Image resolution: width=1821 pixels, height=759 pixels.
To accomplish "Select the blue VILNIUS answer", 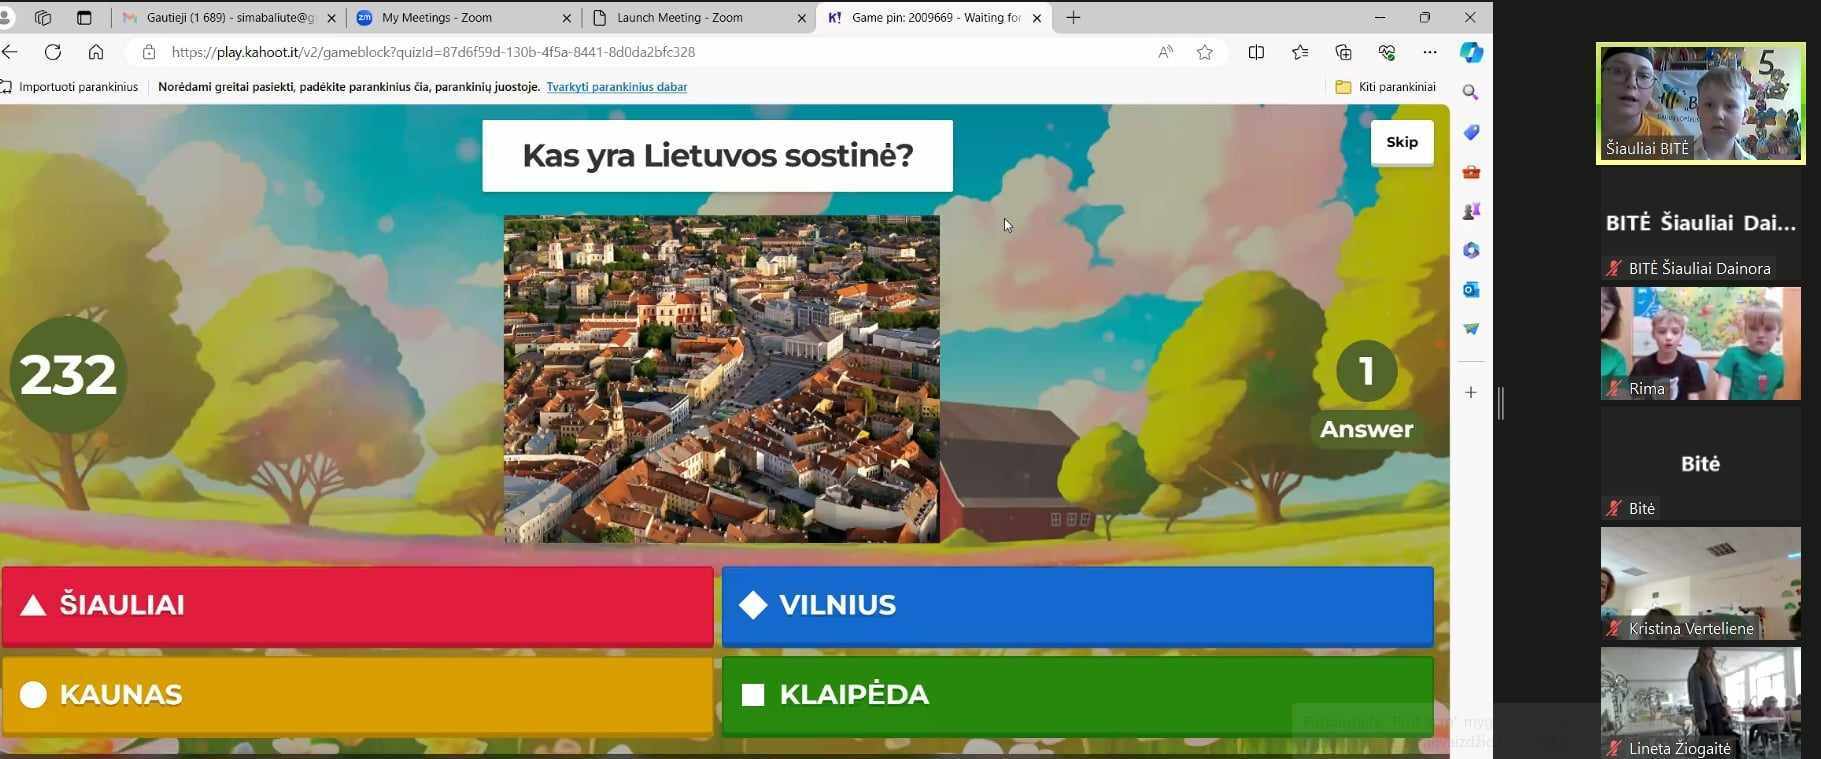I will 1077,605.
